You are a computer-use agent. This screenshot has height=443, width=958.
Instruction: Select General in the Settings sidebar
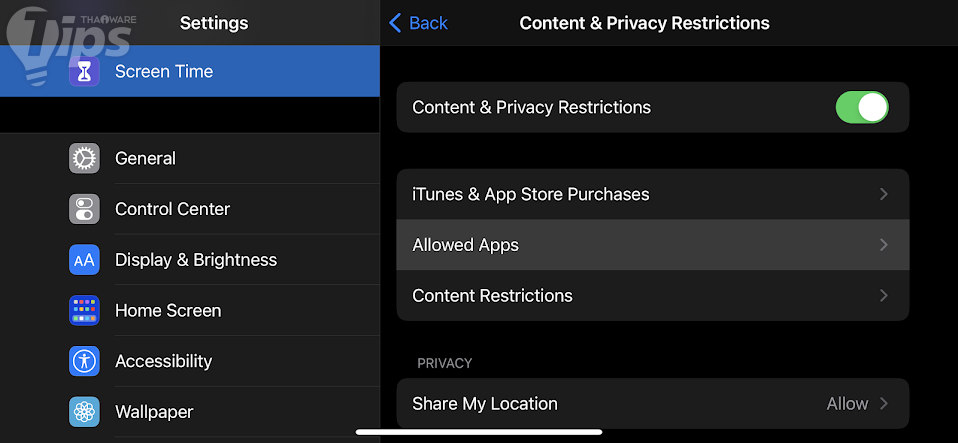pos(146,158)
